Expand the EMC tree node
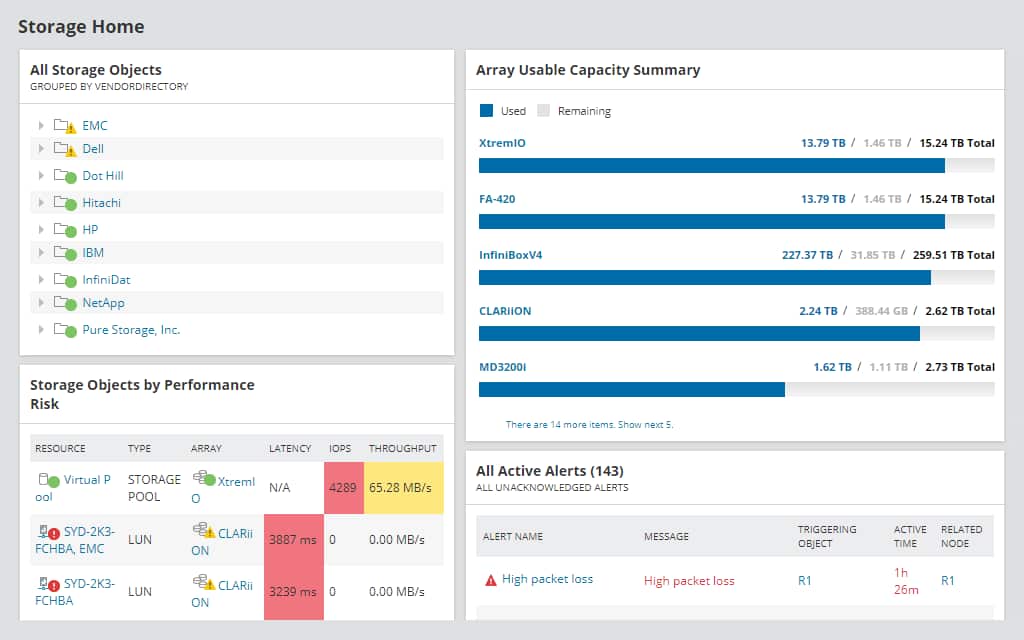The image size is (1024, 640). [x=40, y=125]
